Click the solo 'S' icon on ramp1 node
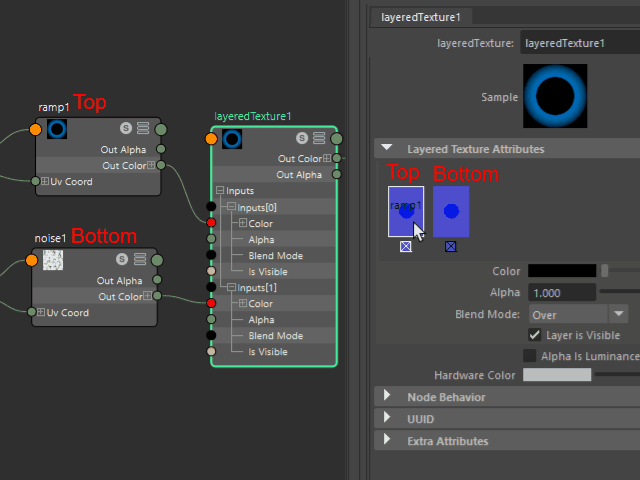 [125, 128]
